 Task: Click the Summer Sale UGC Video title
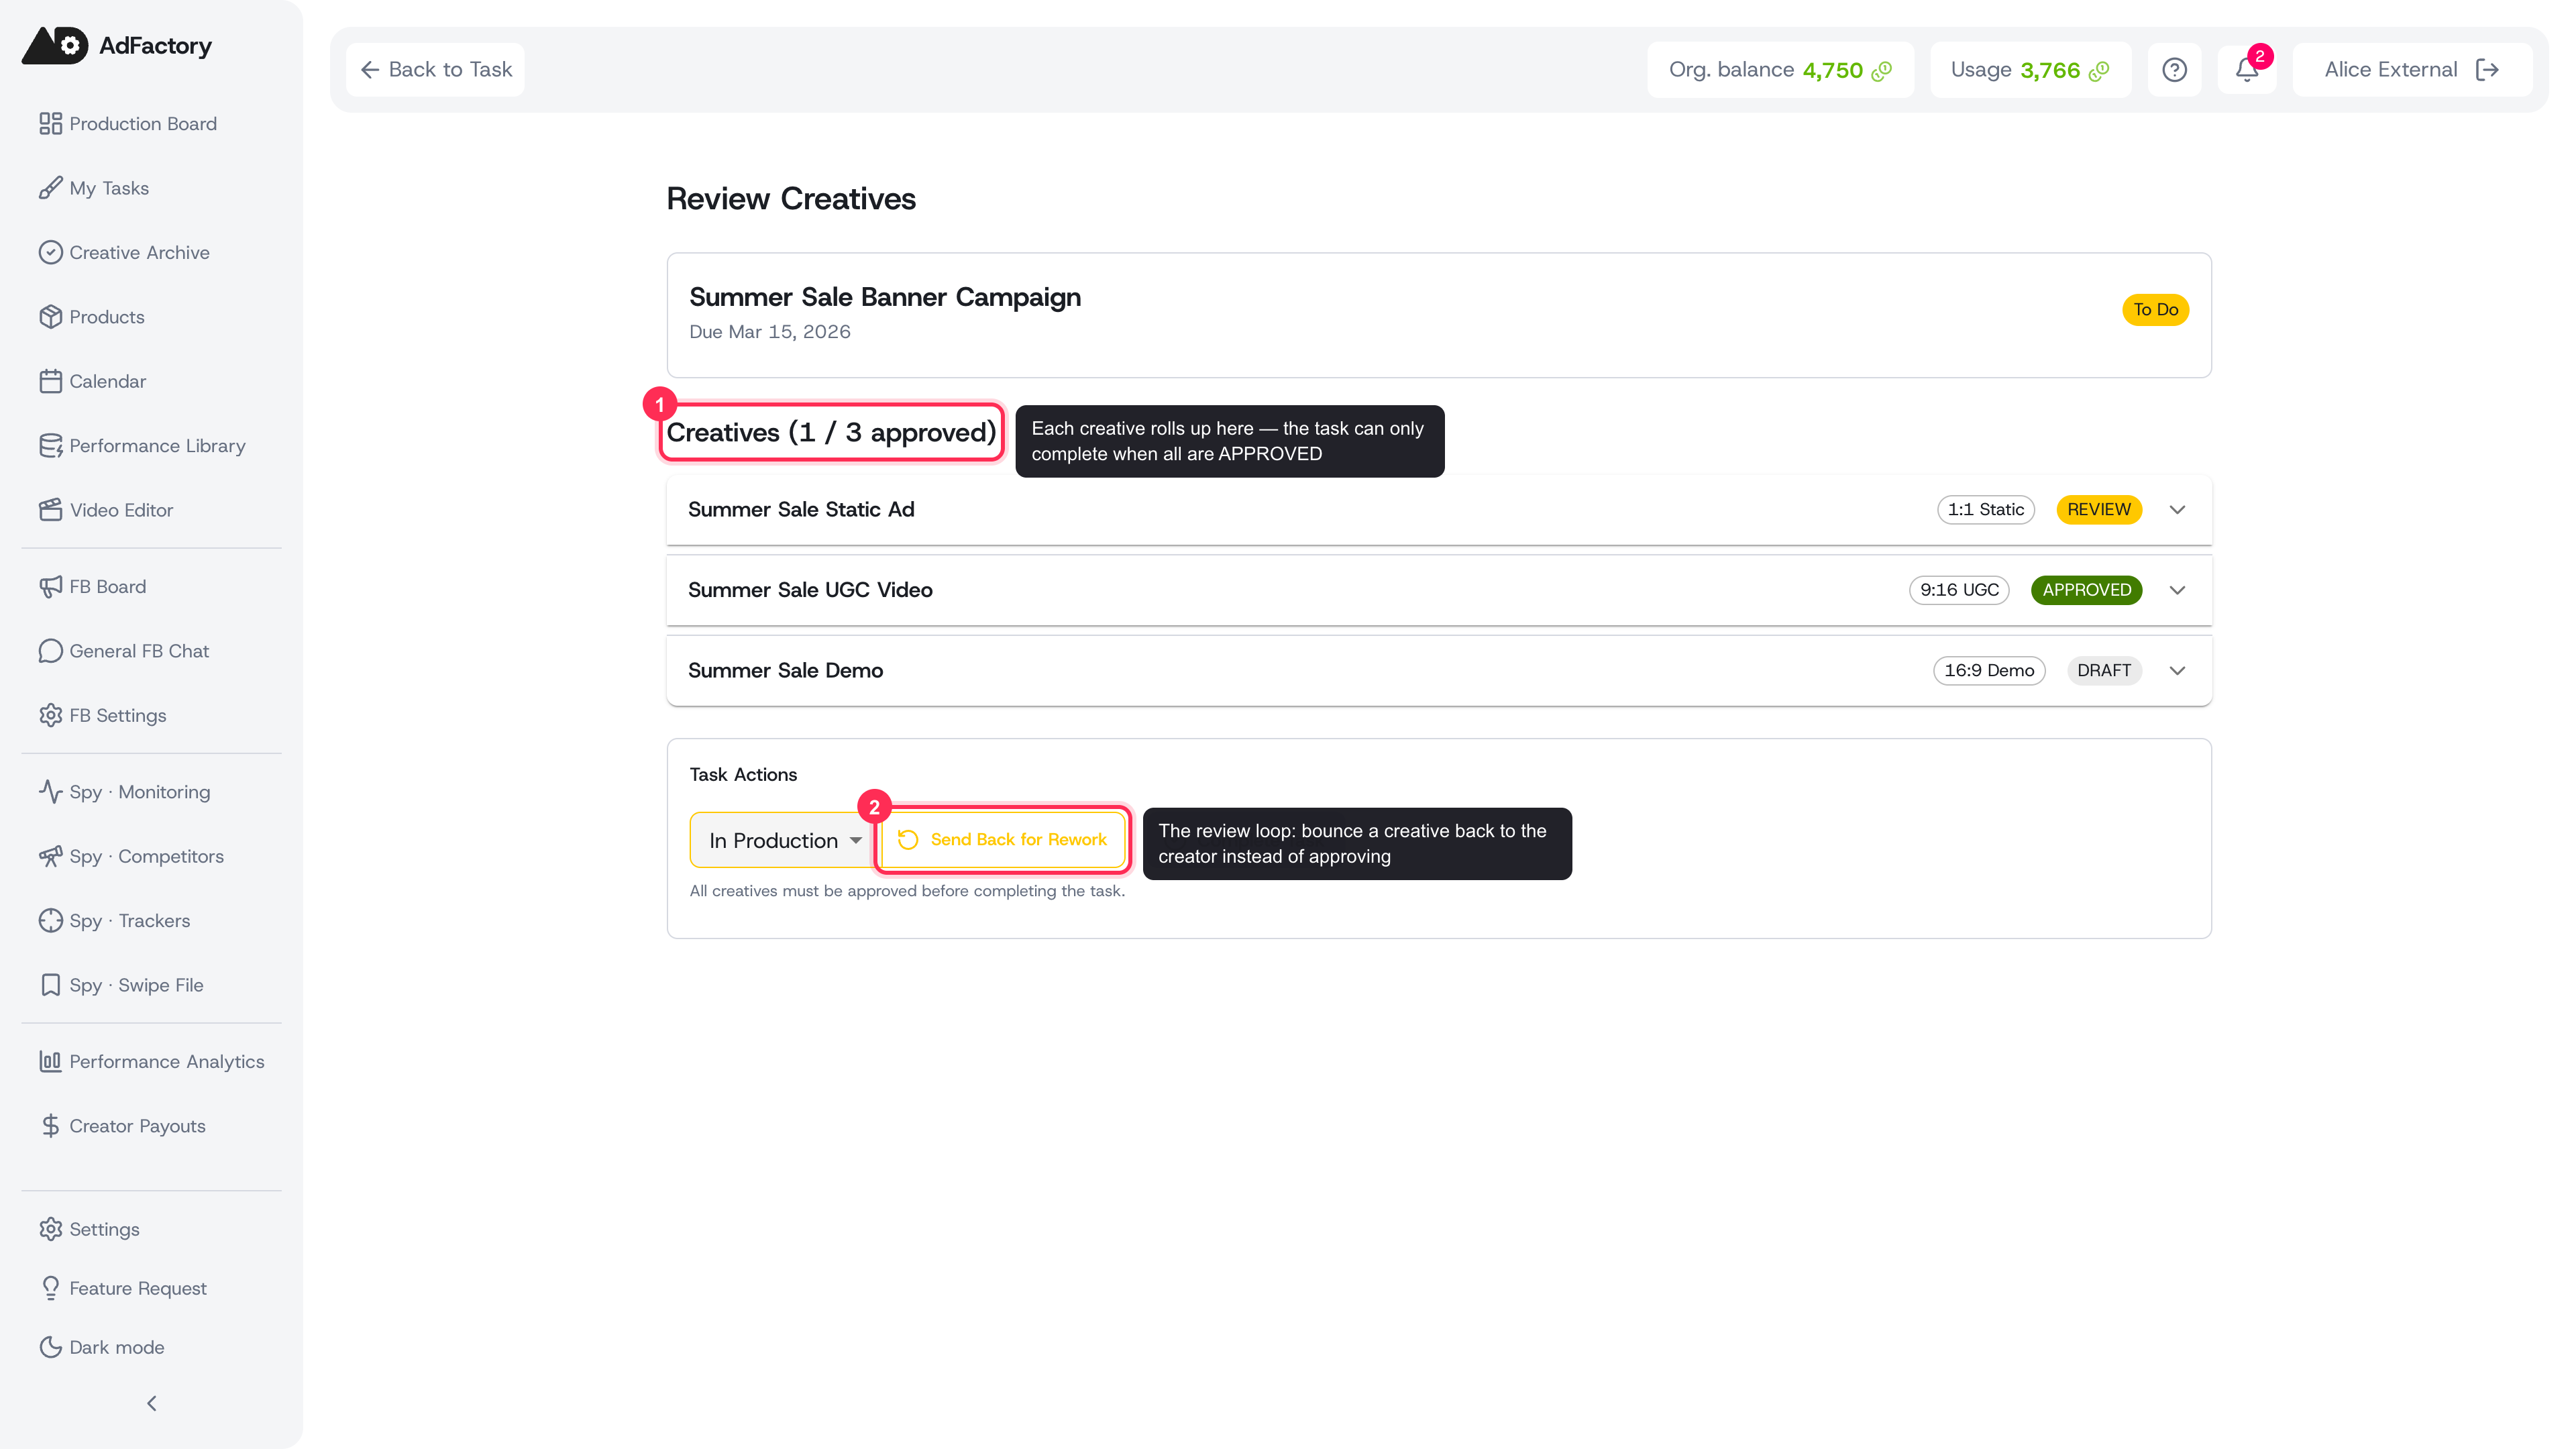pos(810,590)
